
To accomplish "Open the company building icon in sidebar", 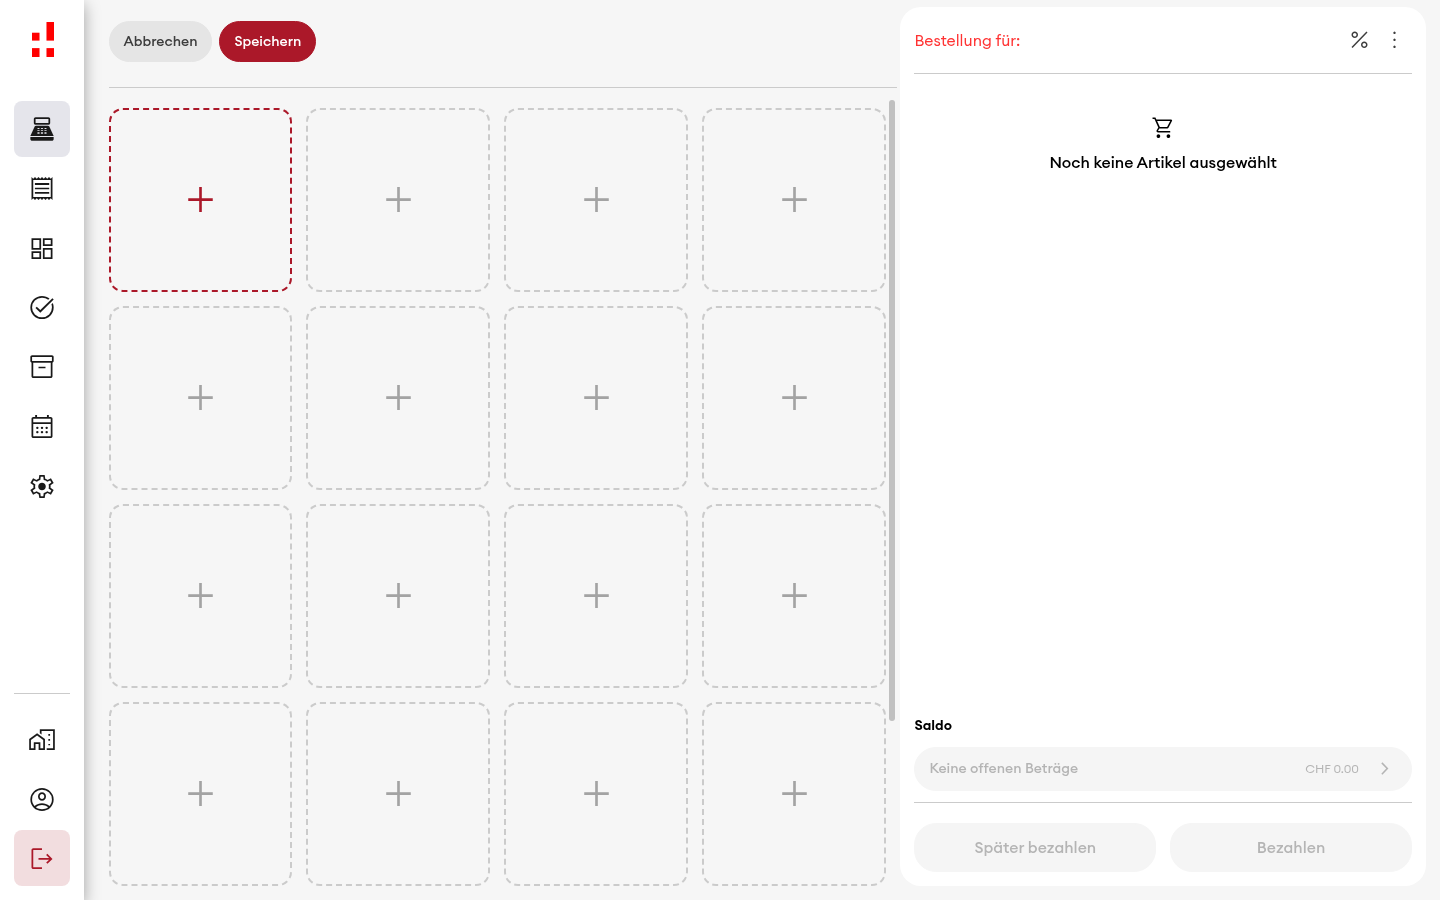I will (x=42, y=740).
